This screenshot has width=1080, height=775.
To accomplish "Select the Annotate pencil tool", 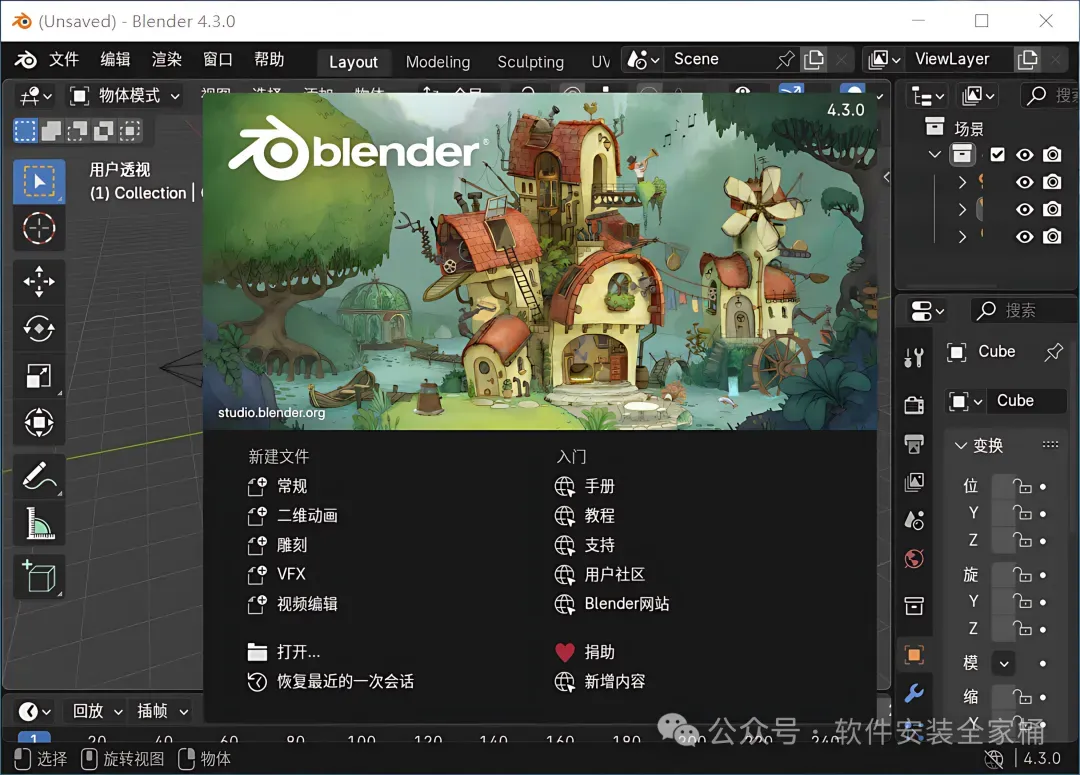I will (39, 476).
